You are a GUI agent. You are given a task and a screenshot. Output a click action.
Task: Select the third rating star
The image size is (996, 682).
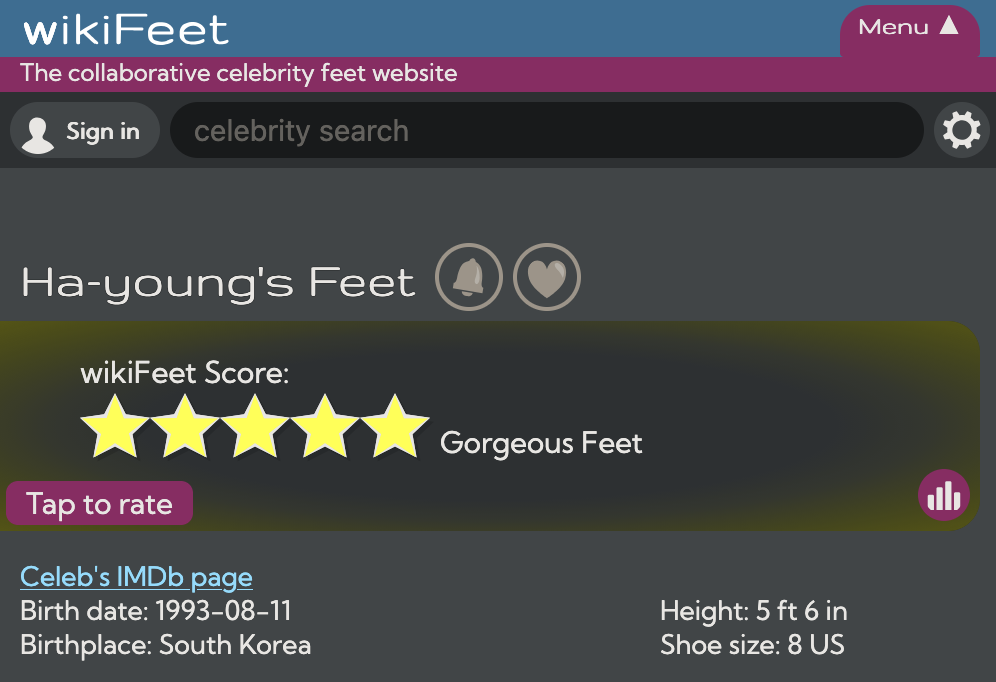[255, 425]
